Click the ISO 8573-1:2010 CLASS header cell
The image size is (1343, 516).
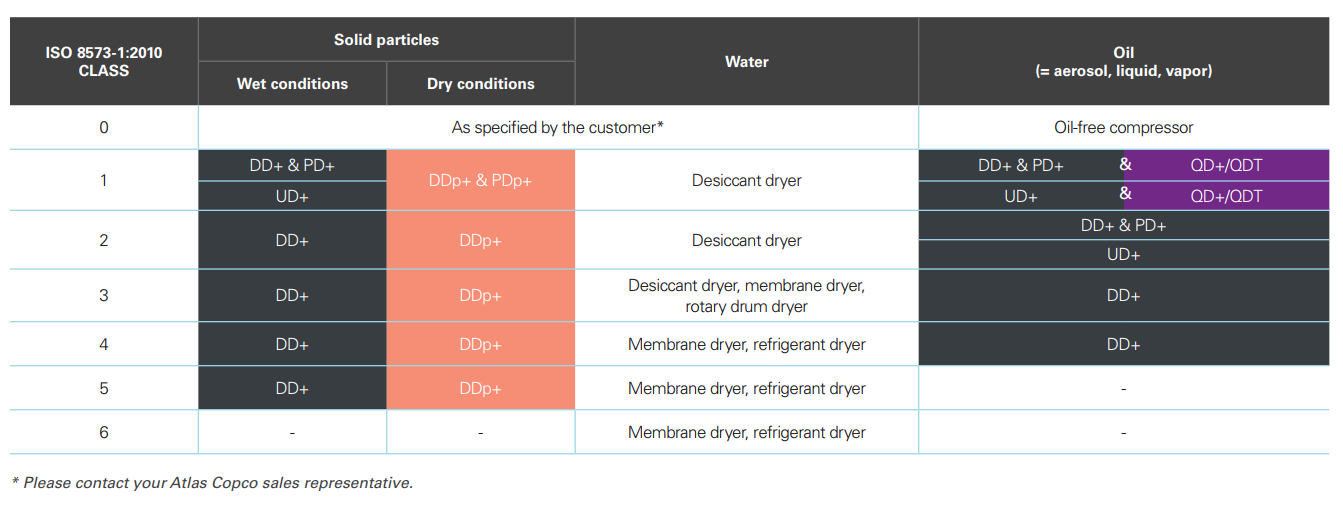click(x=103, y=61)
